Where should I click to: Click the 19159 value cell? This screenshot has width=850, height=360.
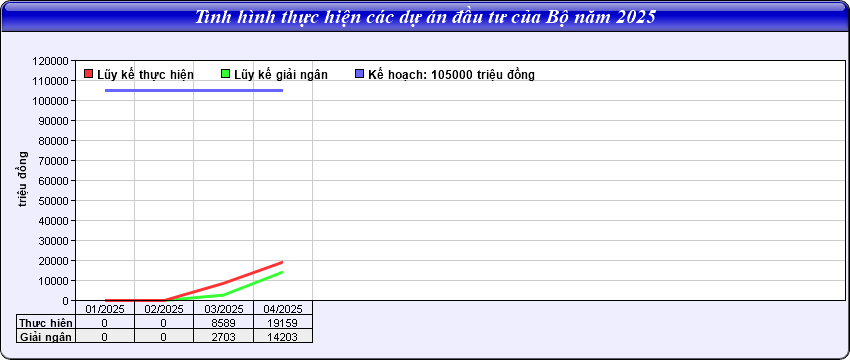282,323
